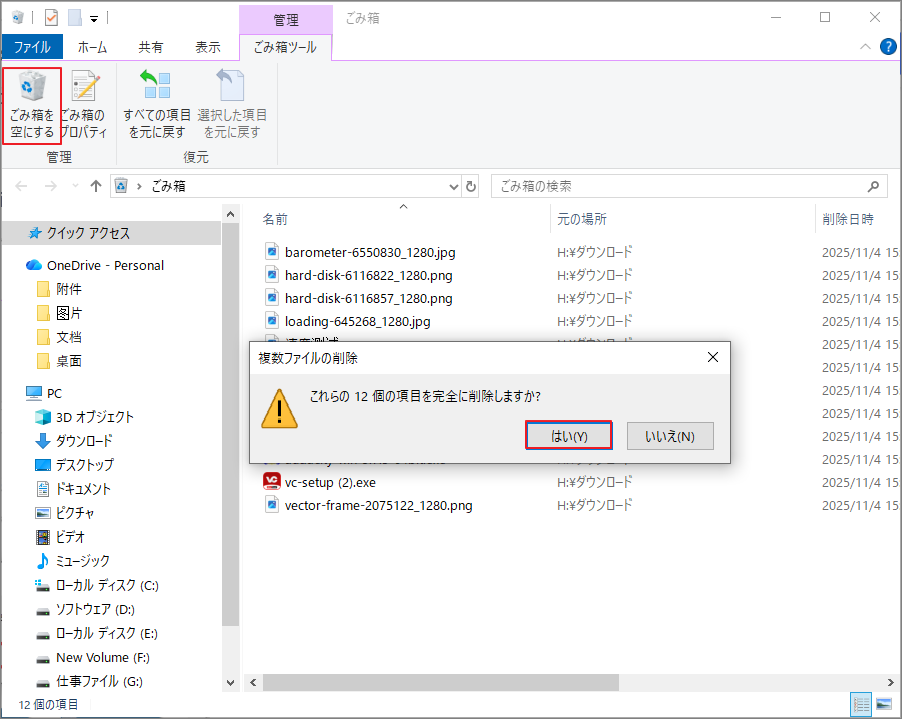Cancel deletion with いいえ(N) button
The width and height of the screenshot is (902, 719).
tap(670, 436)
